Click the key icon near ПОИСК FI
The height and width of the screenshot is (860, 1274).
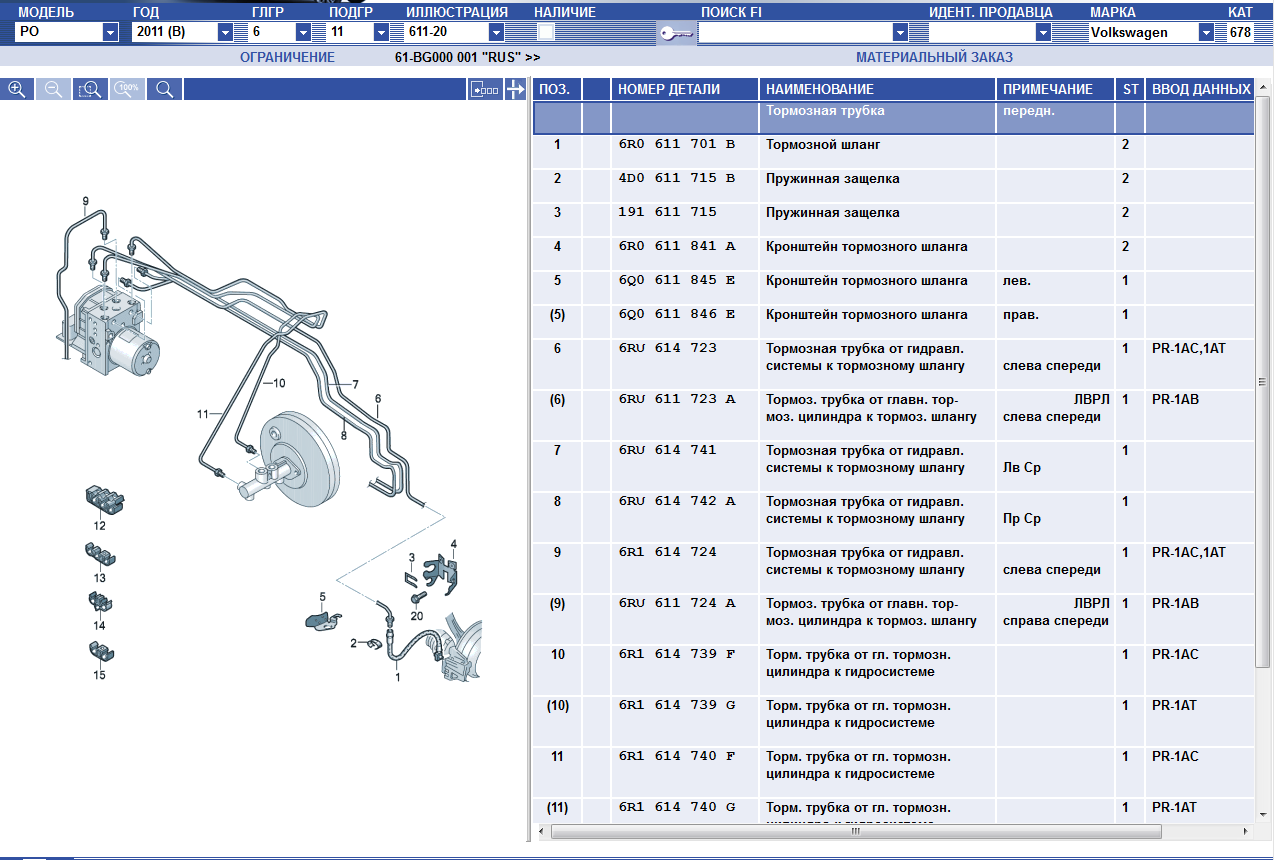pyautogui.click(x=676, y=33)
